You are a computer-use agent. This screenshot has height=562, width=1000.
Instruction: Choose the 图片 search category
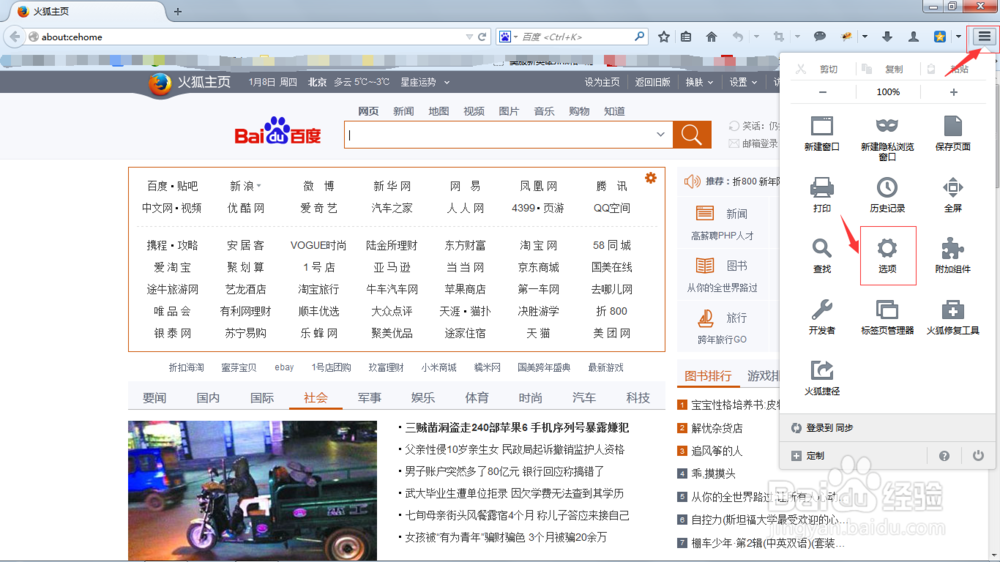(508, 111)
